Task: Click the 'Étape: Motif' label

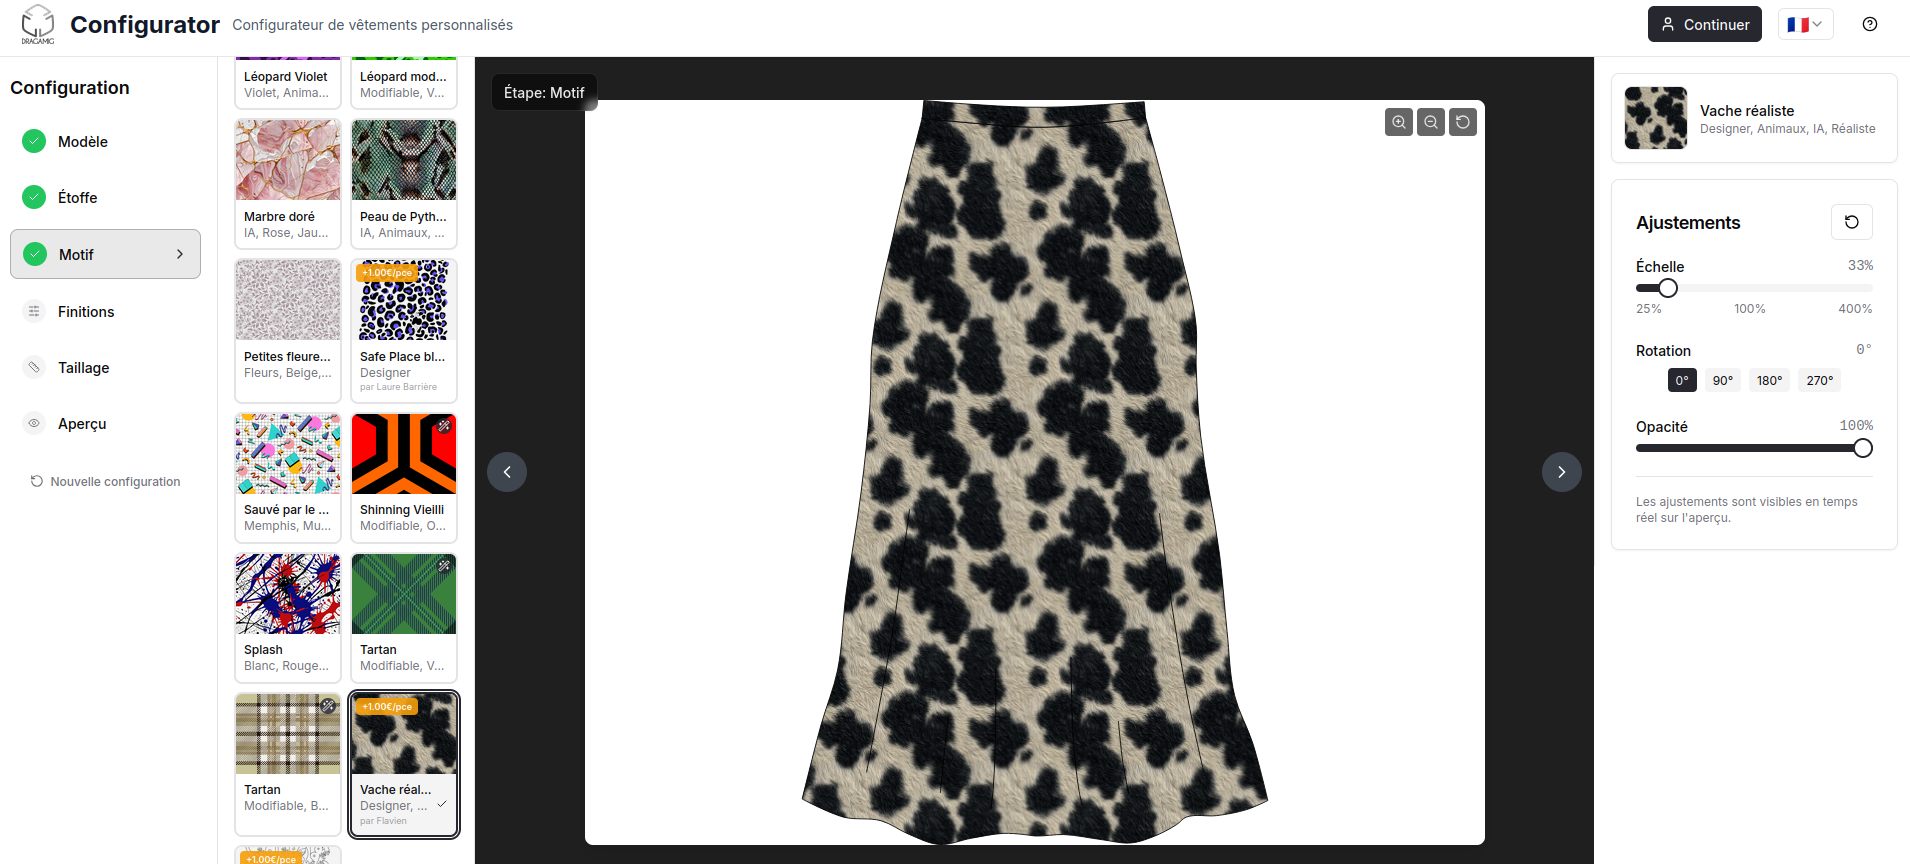Action: click(544, 92)
